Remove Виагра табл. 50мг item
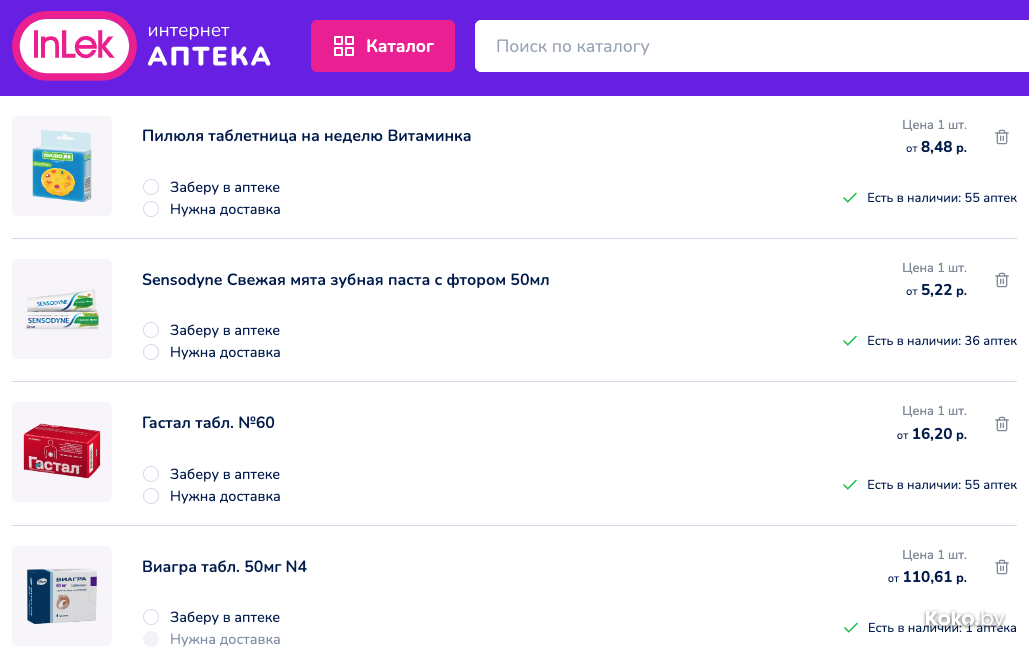The image size is (1029, 654). [1002, 567]
